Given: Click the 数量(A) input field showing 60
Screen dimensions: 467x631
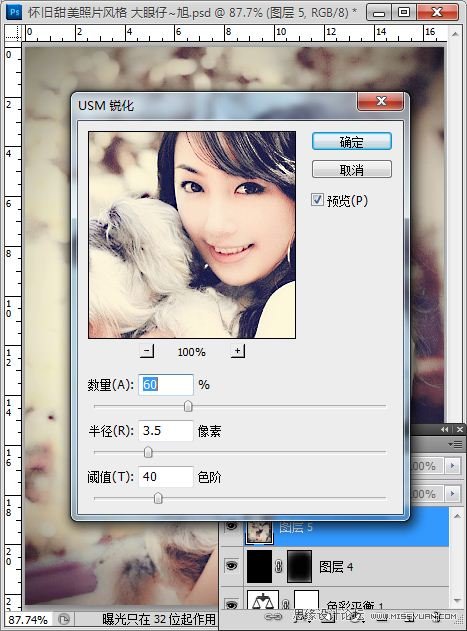Looking at the screenshot, I should tap(166, 385).
